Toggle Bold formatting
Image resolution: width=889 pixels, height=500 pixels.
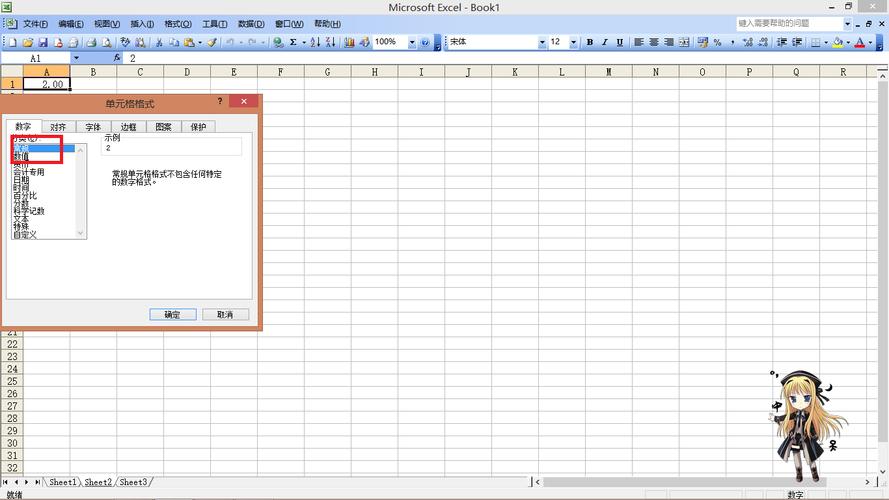tap(590, 42)
